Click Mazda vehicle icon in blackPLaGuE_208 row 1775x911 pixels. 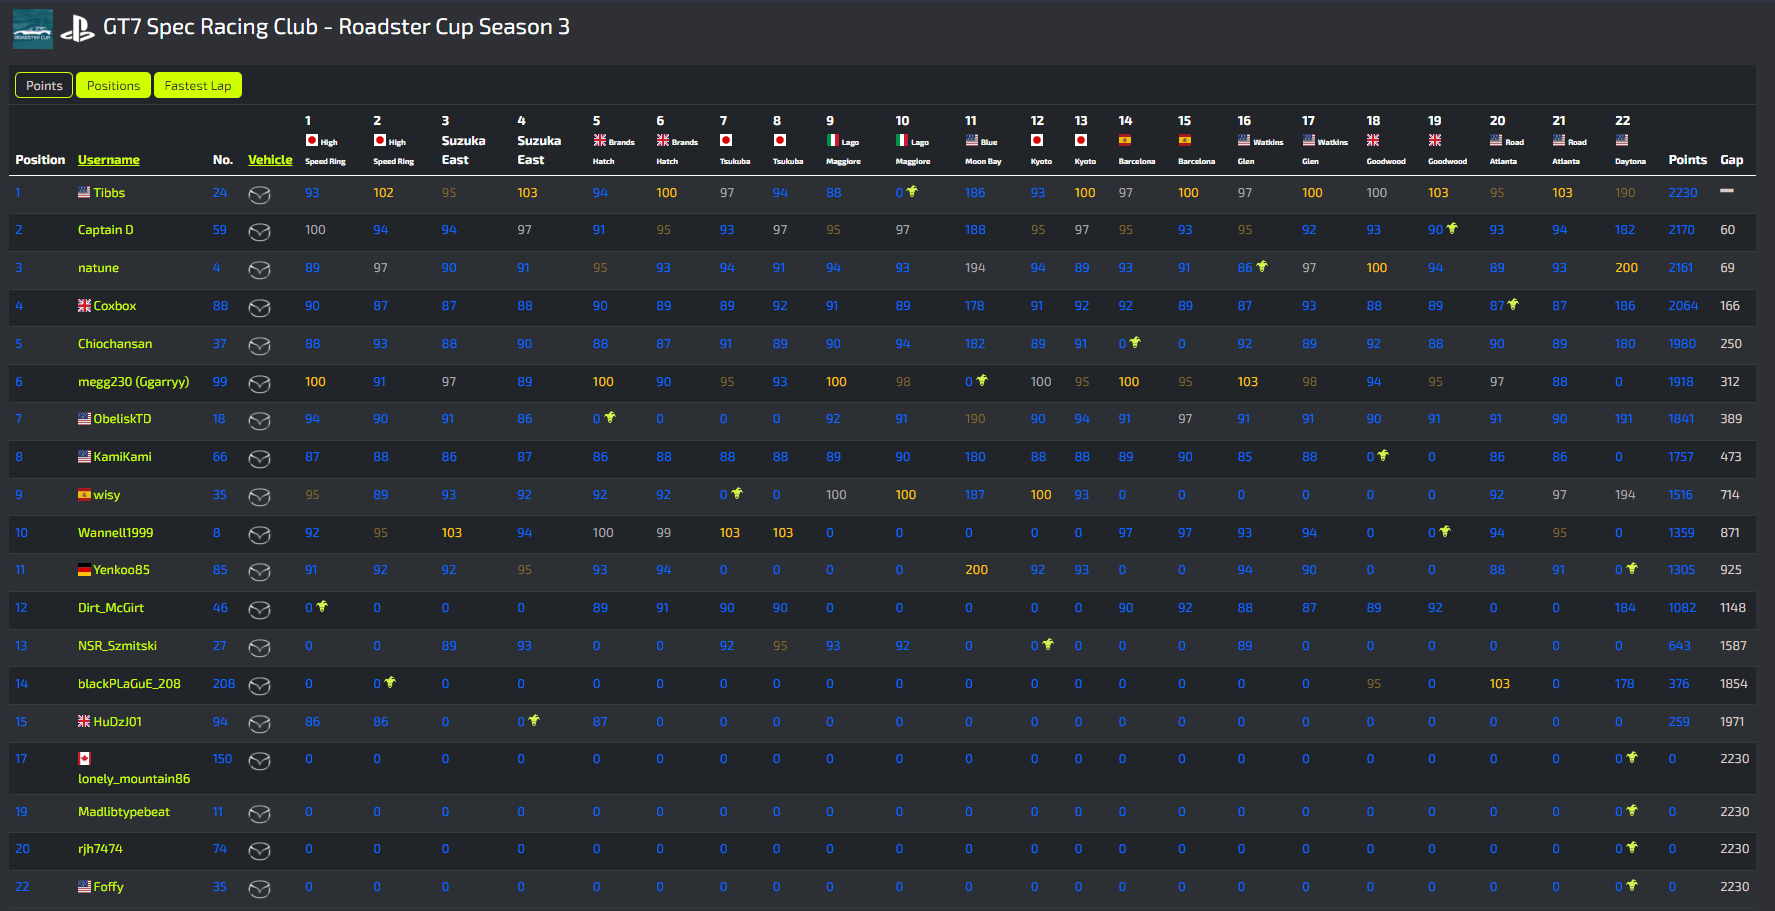coord(260,686)
